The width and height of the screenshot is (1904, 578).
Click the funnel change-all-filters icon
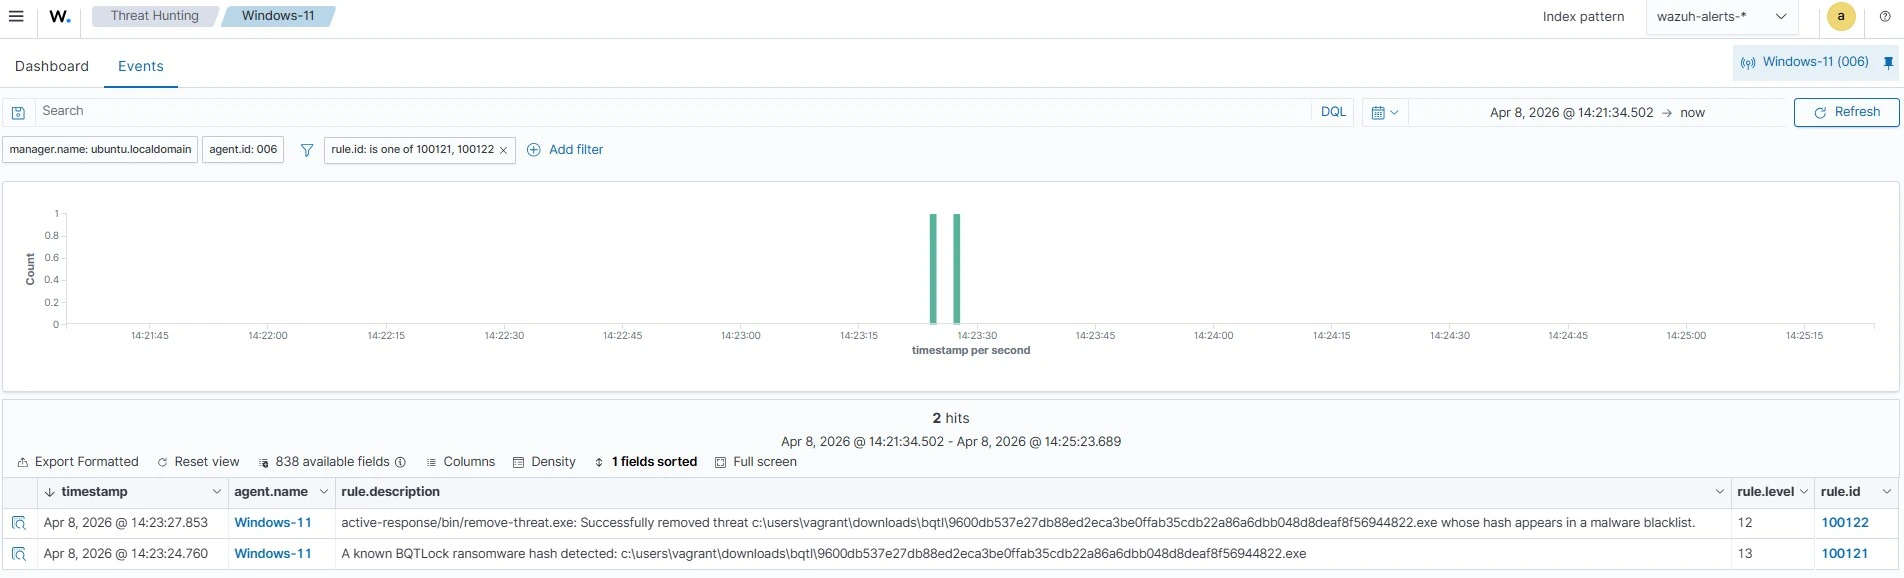(307, 150)
